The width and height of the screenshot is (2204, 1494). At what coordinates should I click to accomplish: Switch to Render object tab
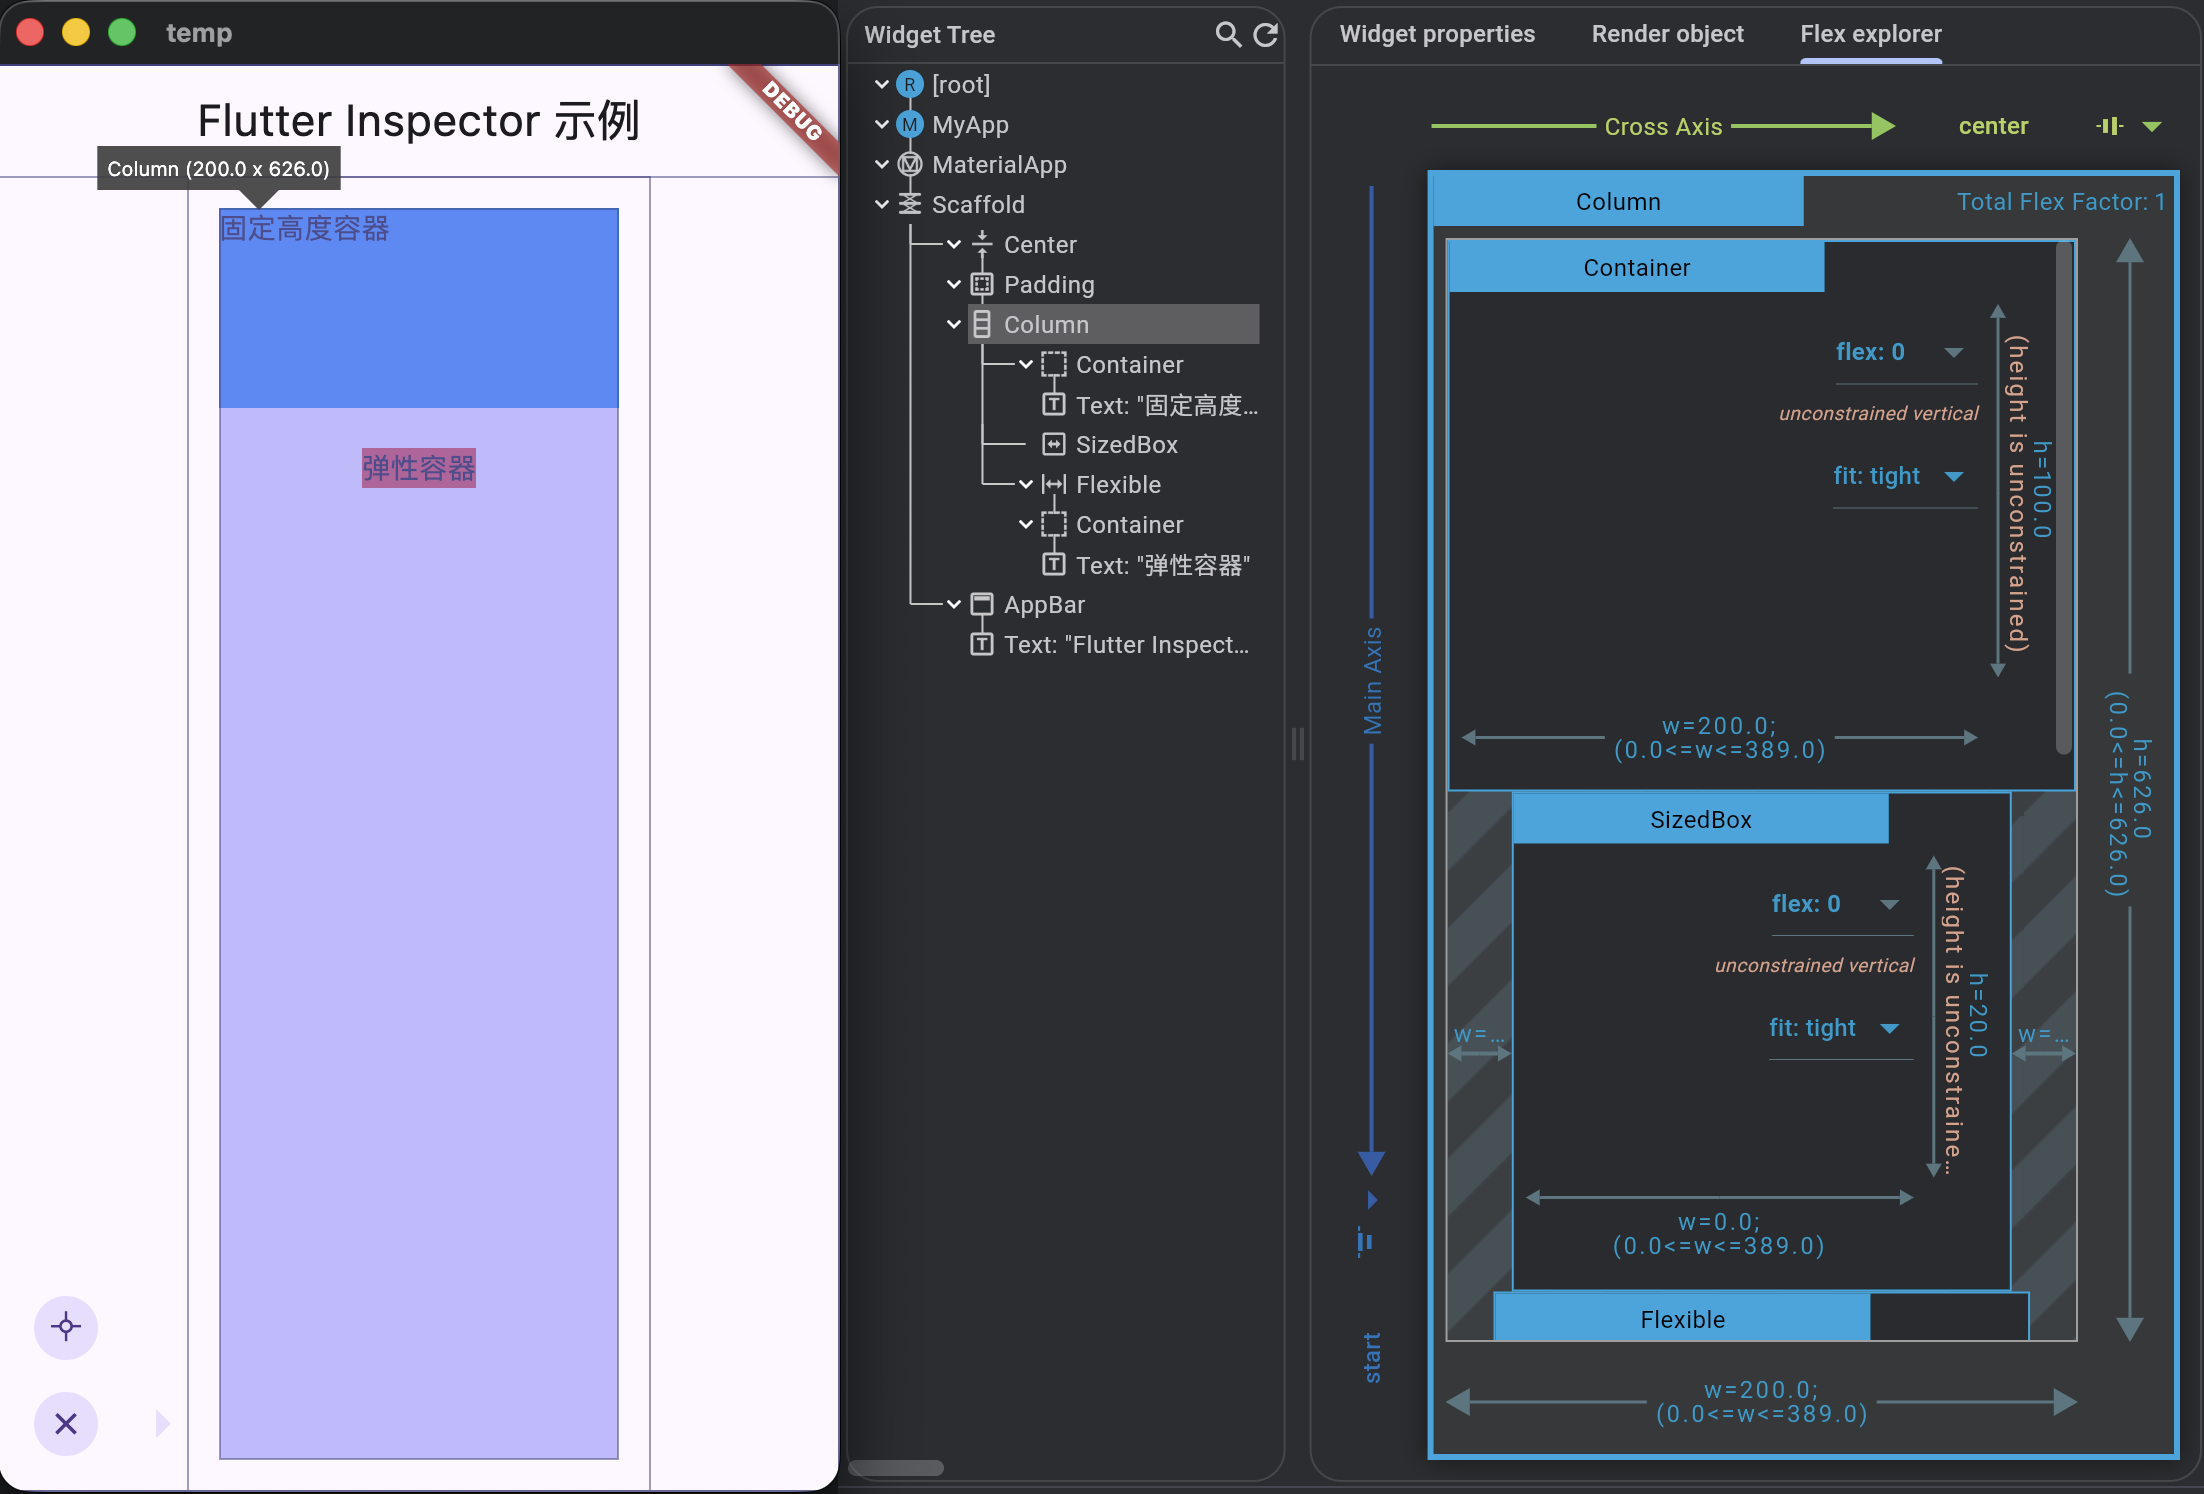(1667, 35)
